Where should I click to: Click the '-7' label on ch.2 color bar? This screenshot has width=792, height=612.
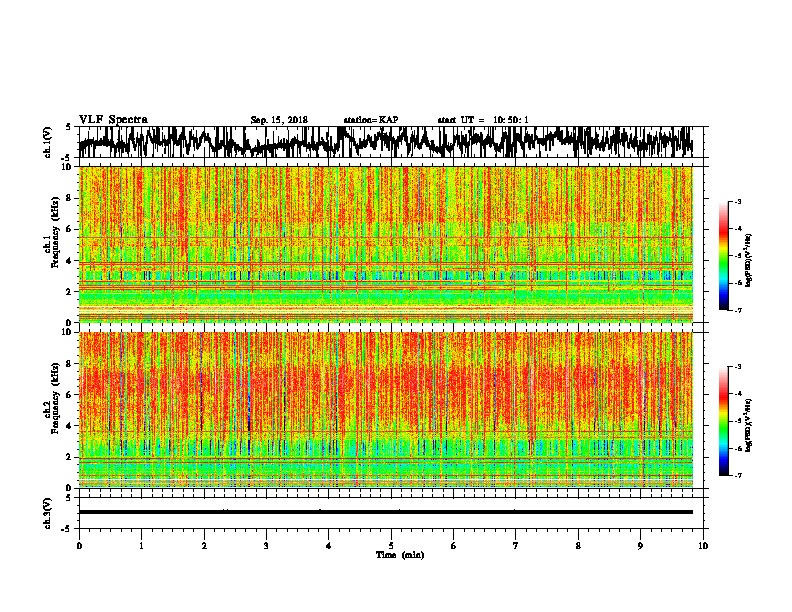(x=738, y=476)
